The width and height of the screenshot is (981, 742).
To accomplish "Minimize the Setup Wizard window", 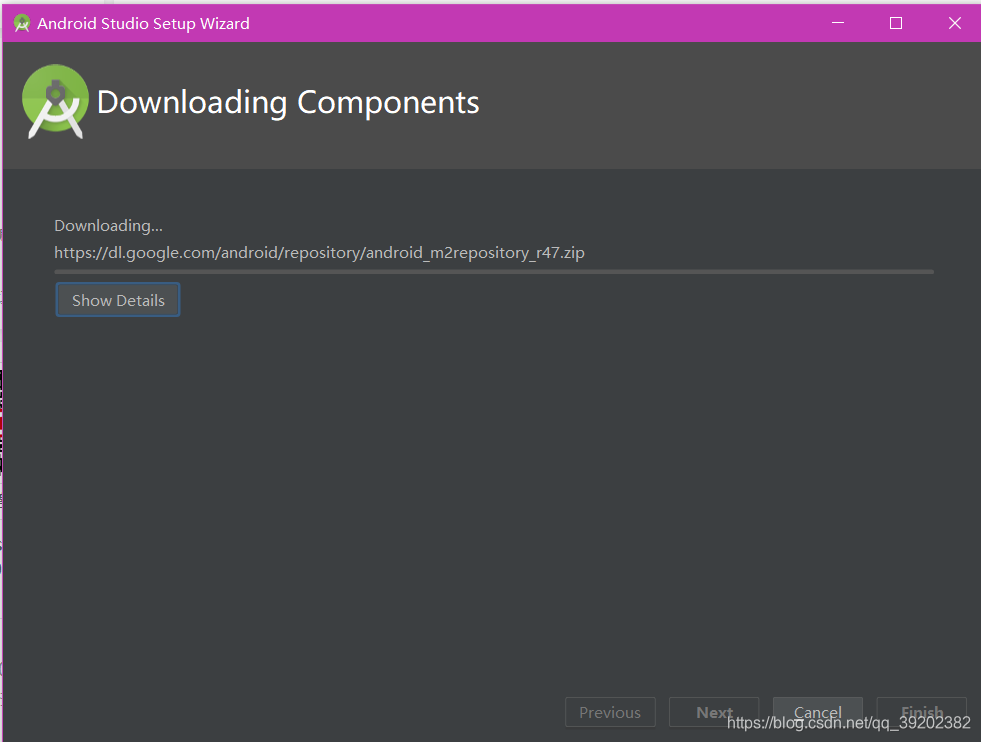I will [x=838, y=23].
